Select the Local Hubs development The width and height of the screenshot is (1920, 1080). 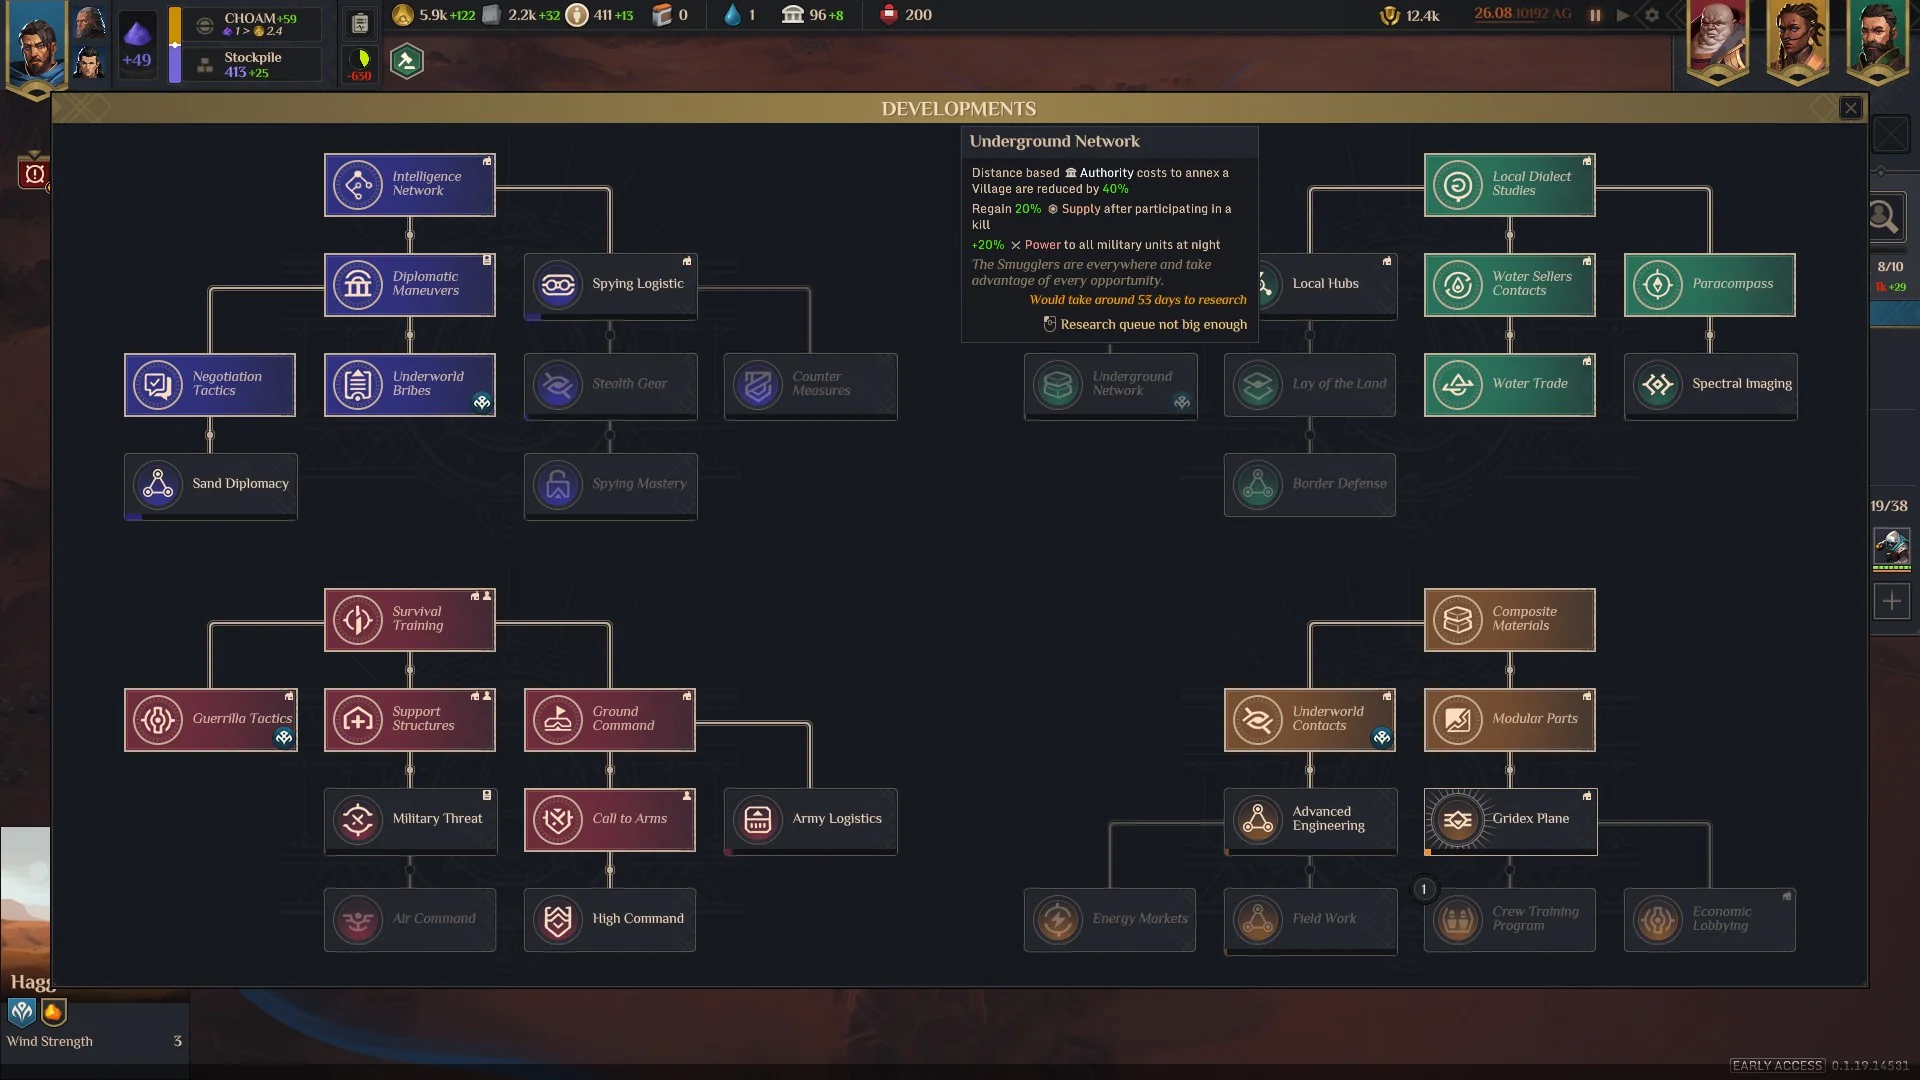1327,285
